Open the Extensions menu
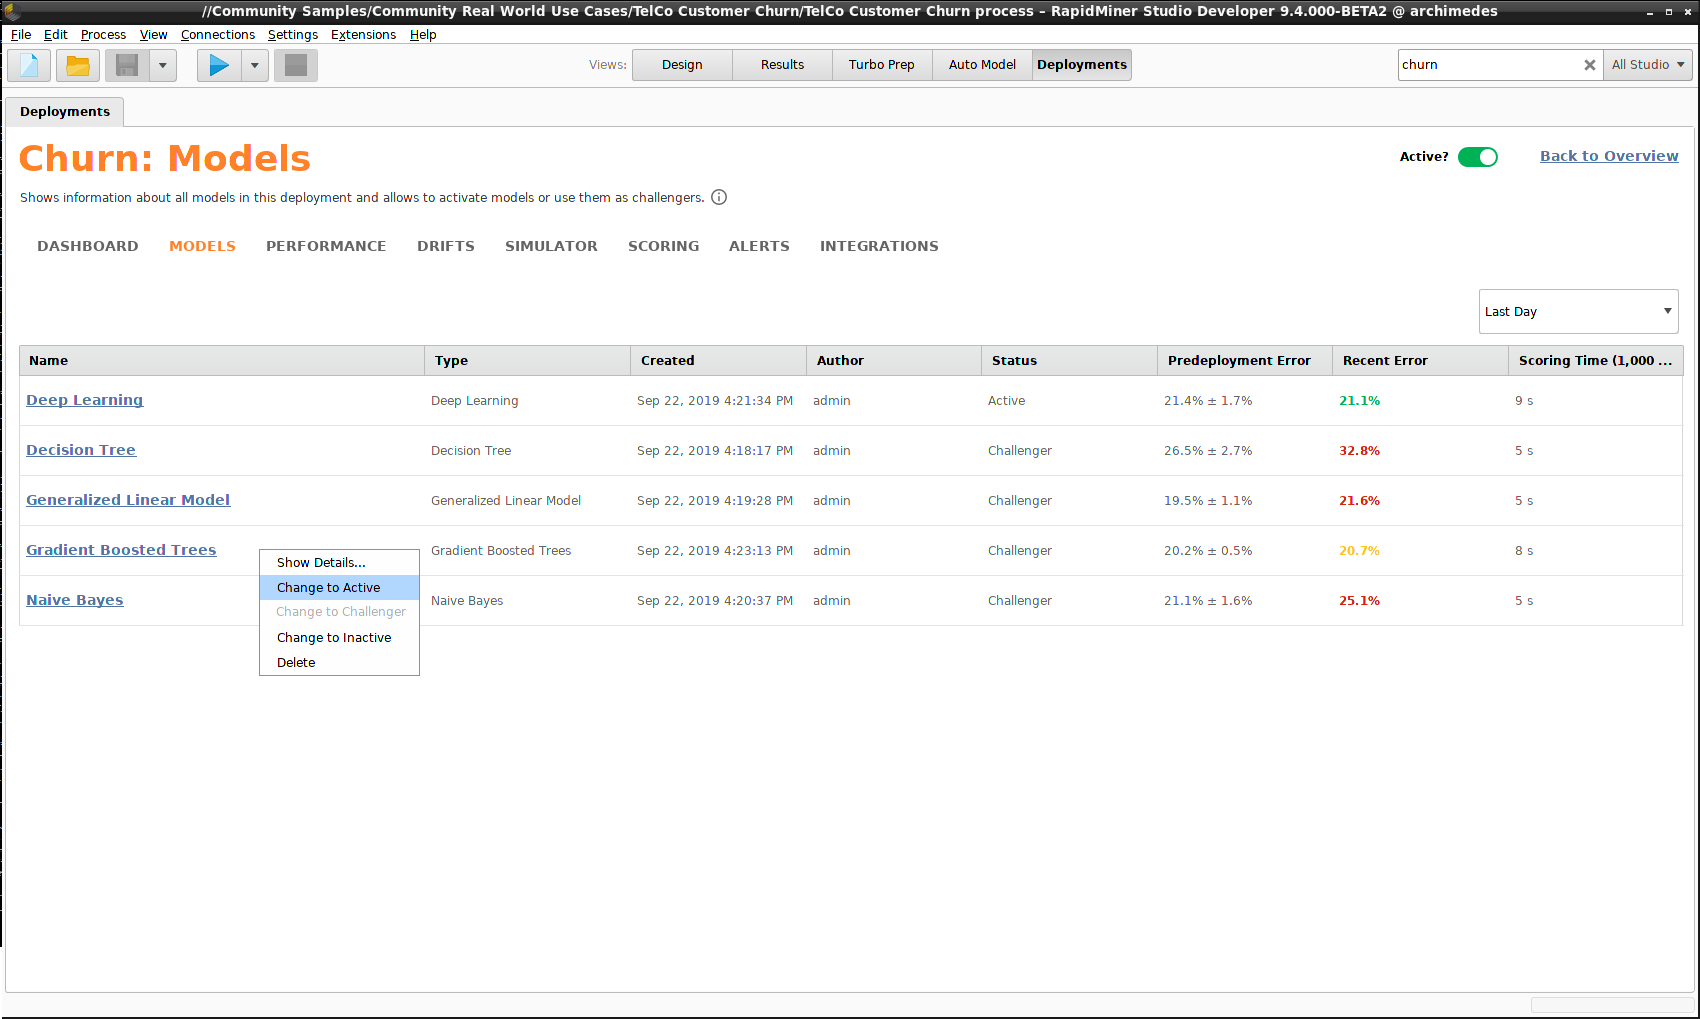Viewport: 1700px width, 1019px height. pos(363,35)
